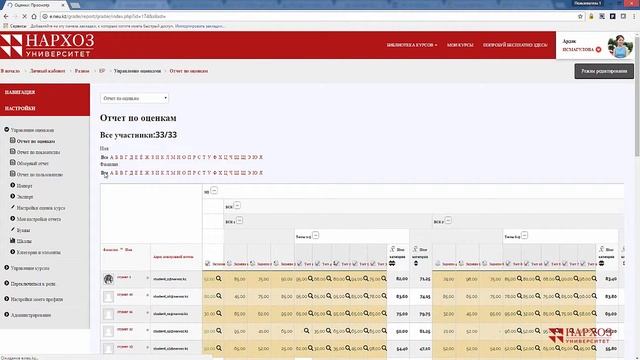Click the yellow lock extension icon in toolbar

591,16
